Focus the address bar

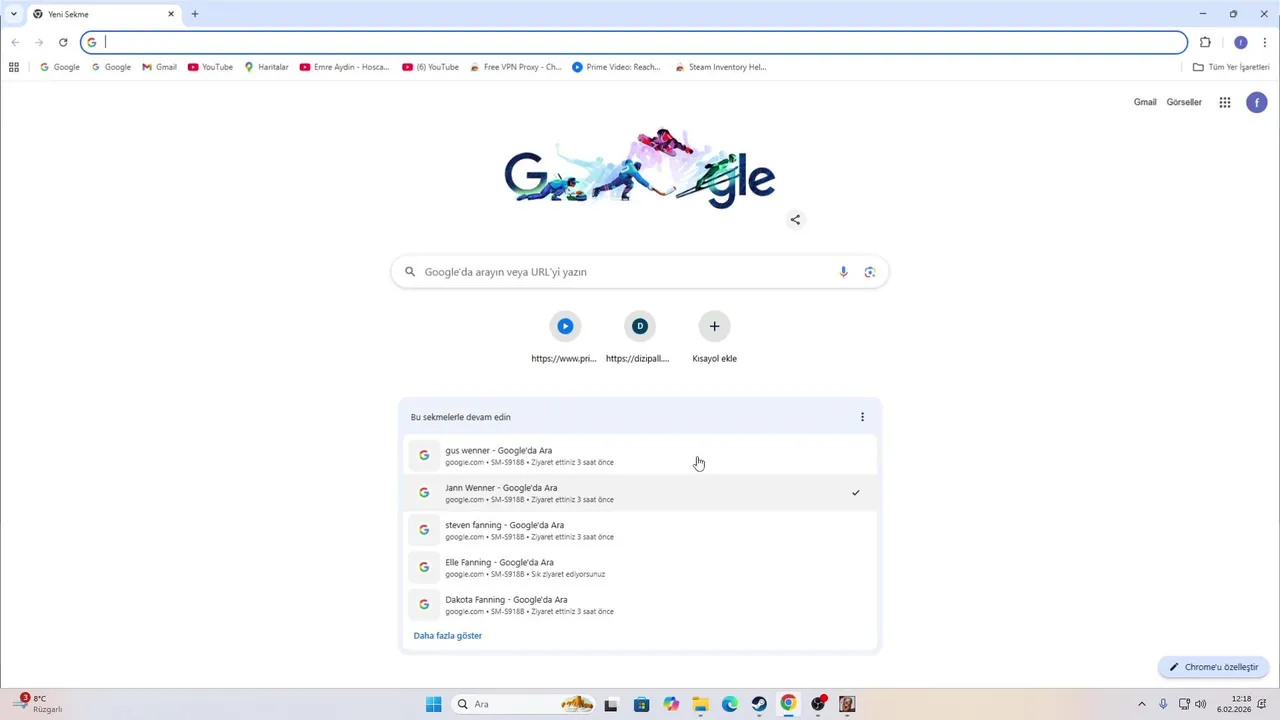[x=634, y=42]
